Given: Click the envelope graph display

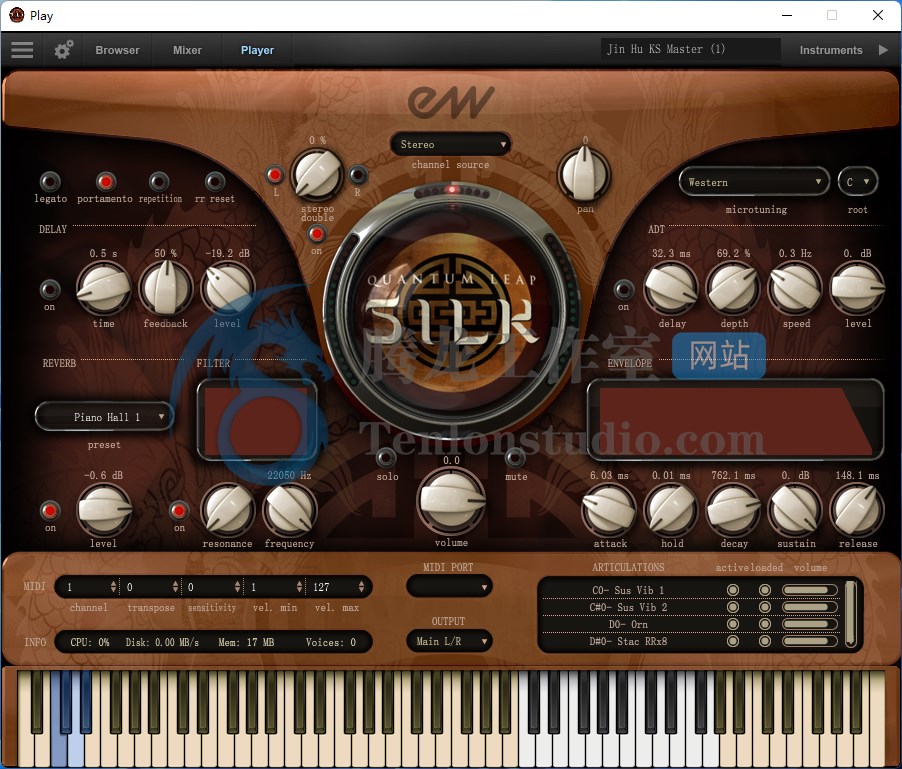Looking at the screenshot, I should (735, 419).
